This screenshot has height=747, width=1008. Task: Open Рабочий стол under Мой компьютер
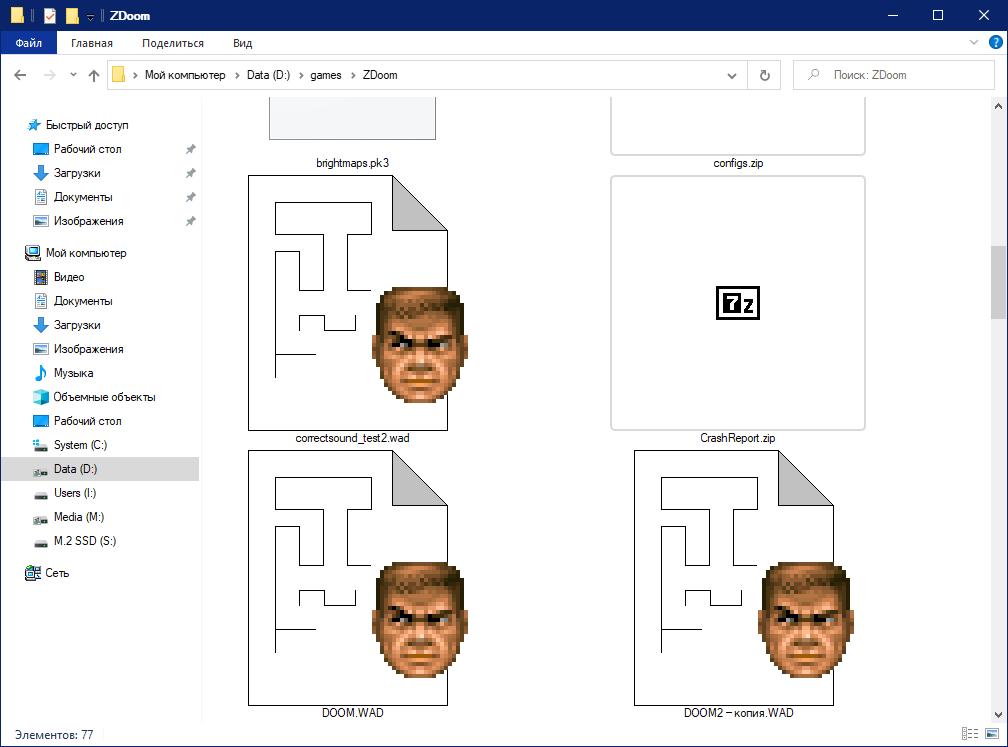pyautogui.click(x=87, y=421)
